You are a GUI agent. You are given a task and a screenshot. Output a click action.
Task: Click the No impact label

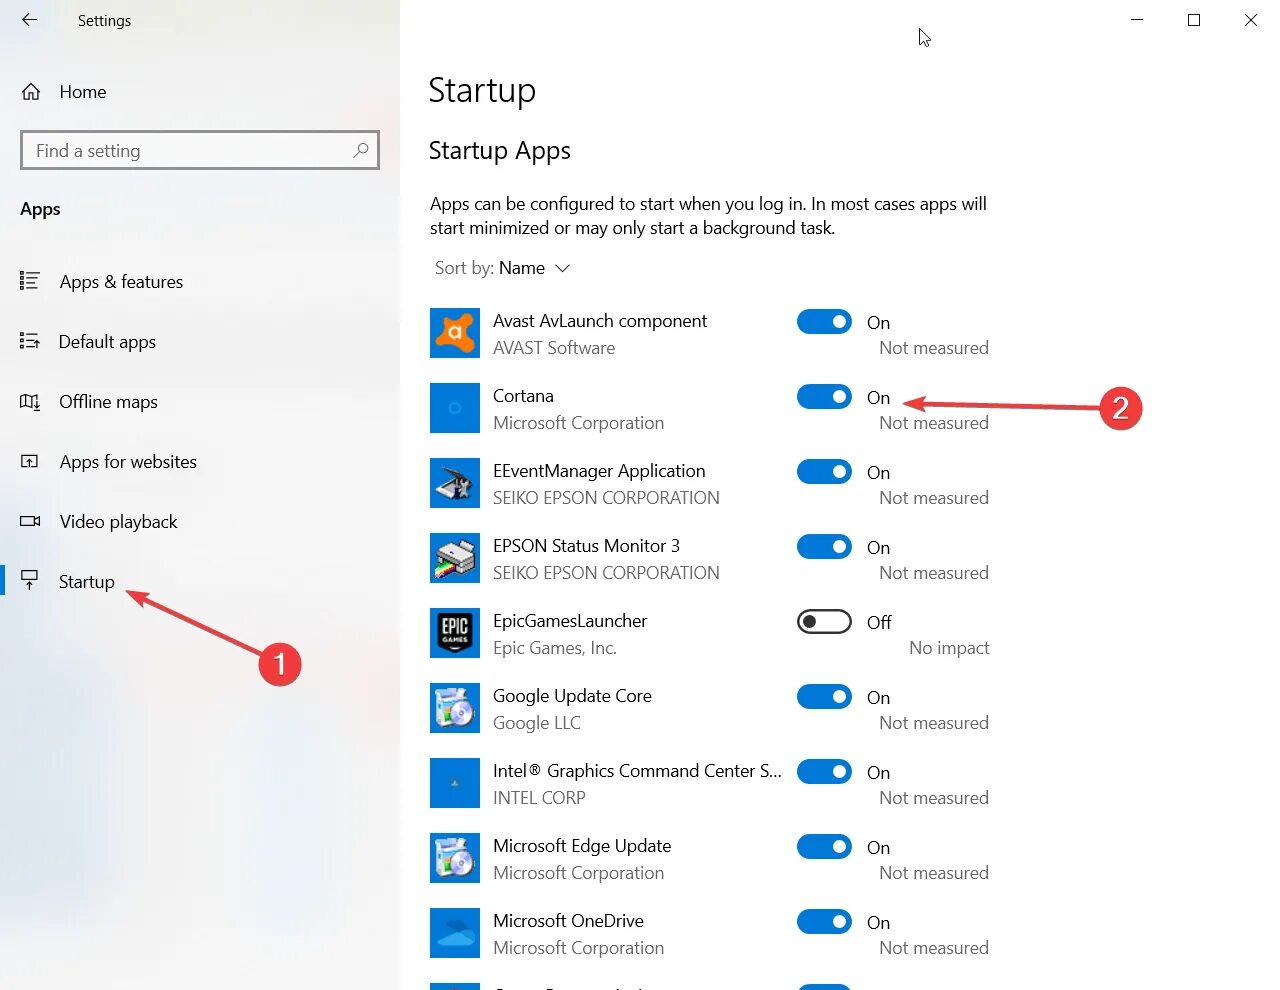pyautogui.click(x=949, y=648)
